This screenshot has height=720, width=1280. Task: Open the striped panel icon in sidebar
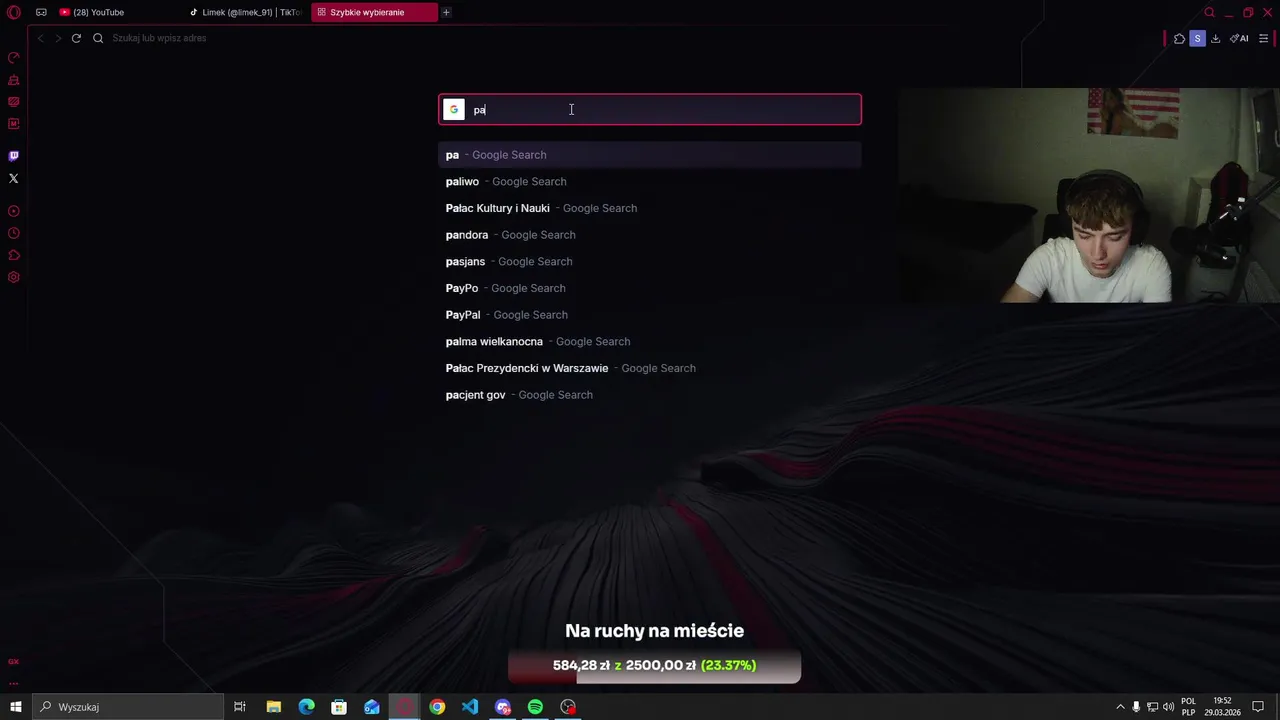coord(14,102)
